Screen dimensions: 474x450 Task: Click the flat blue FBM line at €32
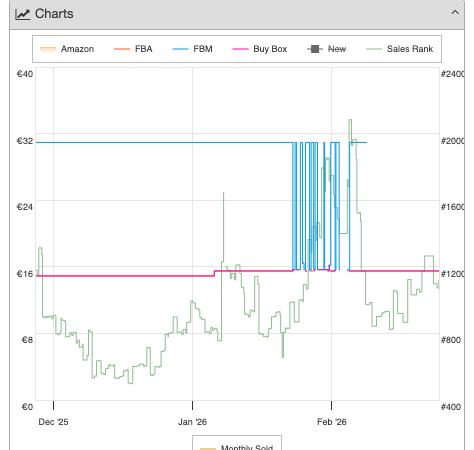coord(163,143)
